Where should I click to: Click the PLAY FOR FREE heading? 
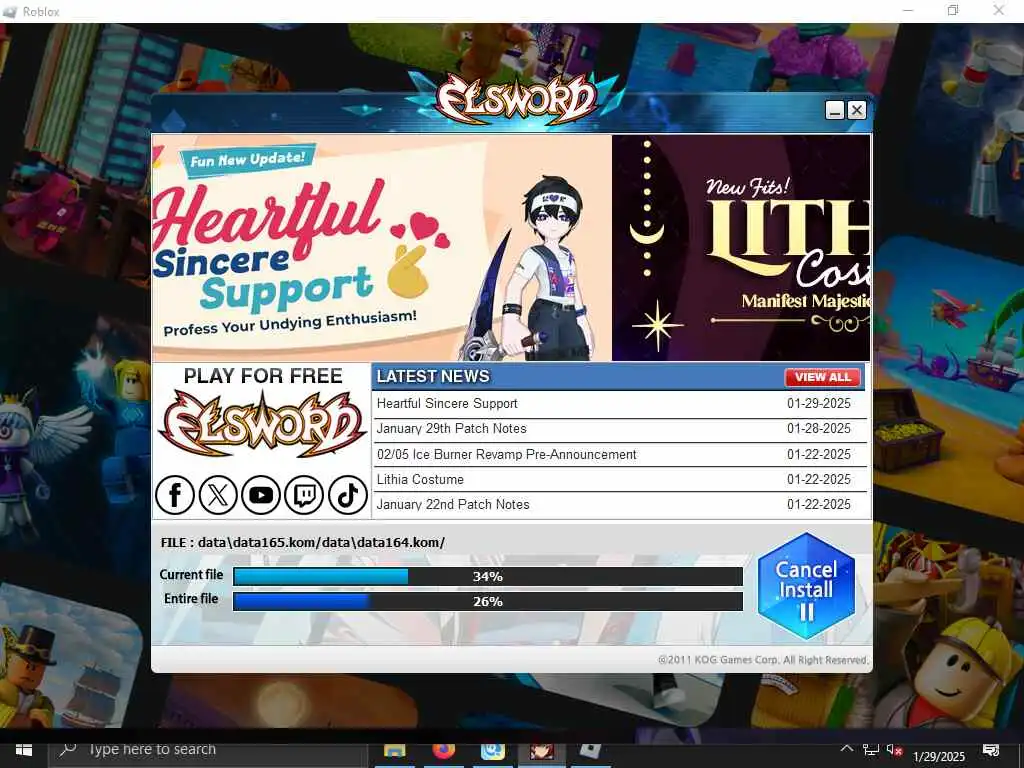[x=263, y=376]
